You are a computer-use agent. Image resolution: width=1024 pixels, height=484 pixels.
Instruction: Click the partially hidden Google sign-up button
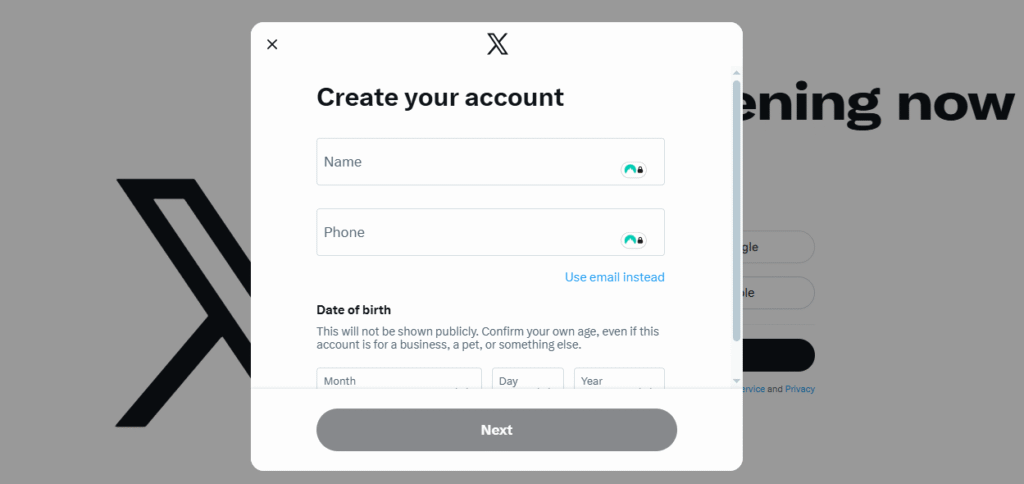[x=778, y=247]
